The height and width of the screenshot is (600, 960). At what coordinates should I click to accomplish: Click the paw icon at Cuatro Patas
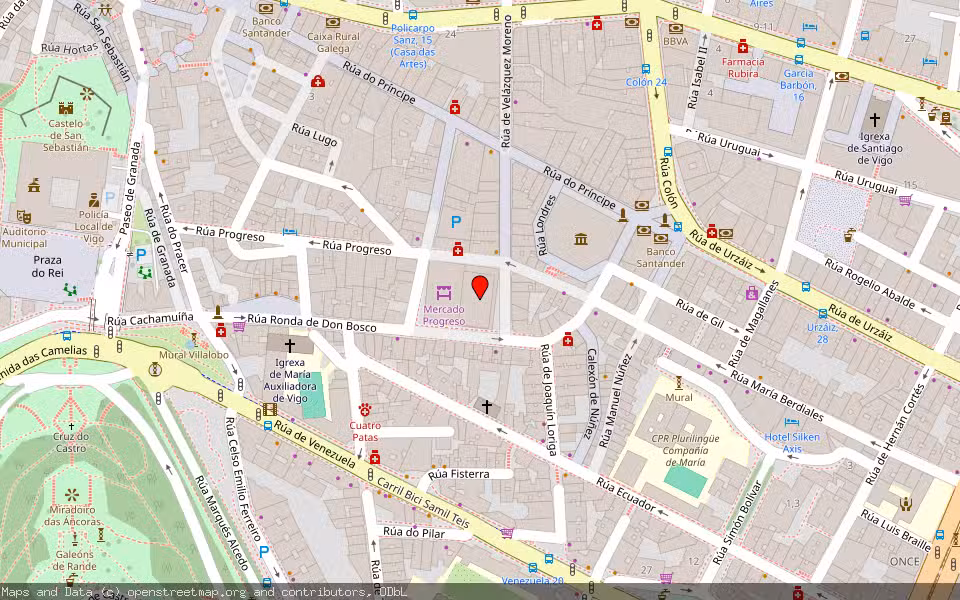click(364, 410)
